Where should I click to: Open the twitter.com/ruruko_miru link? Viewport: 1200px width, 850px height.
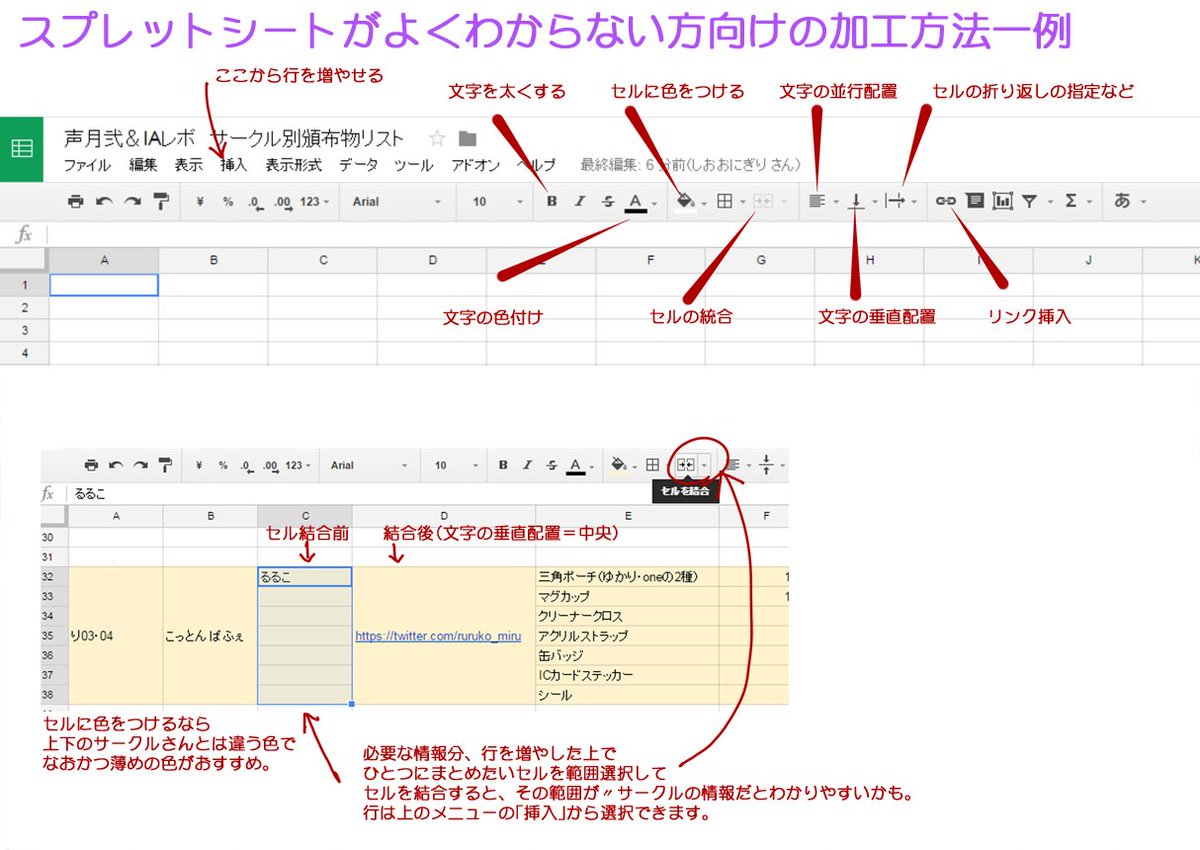click(x=438, y=636)
